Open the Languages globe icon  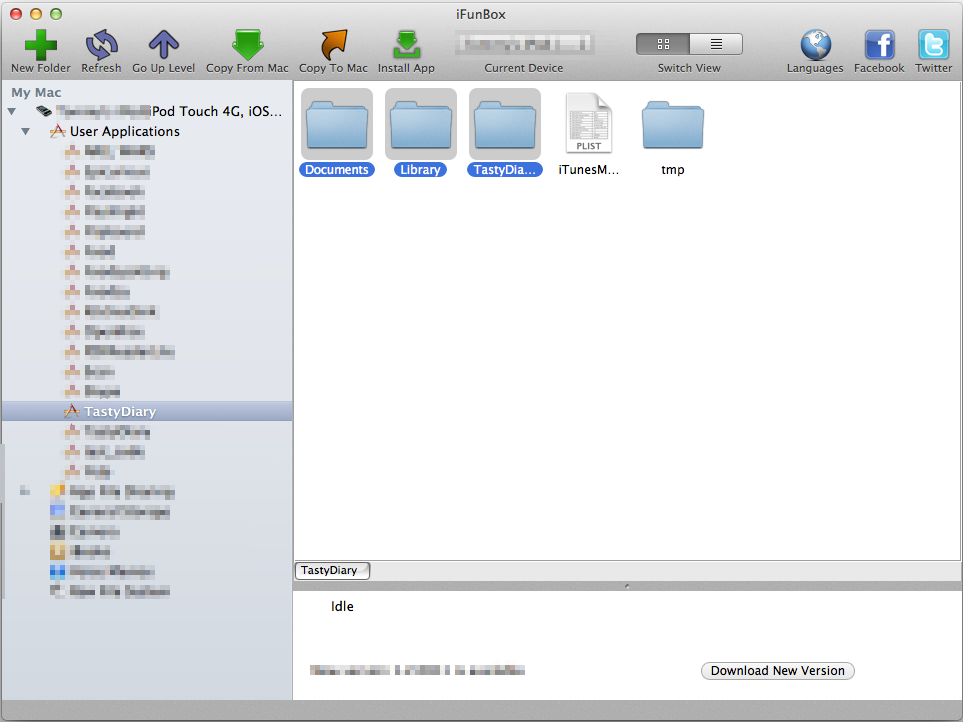click(x=815, y=46)
